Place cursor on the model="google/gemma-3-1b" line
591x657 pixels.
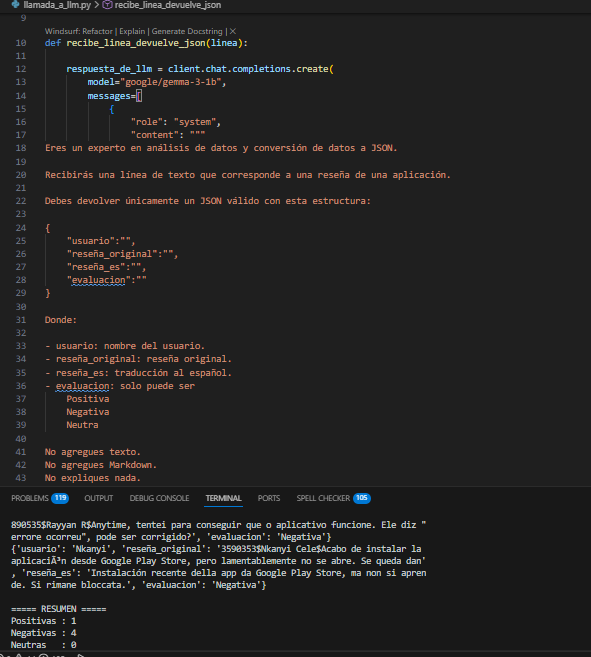point(157,82)
